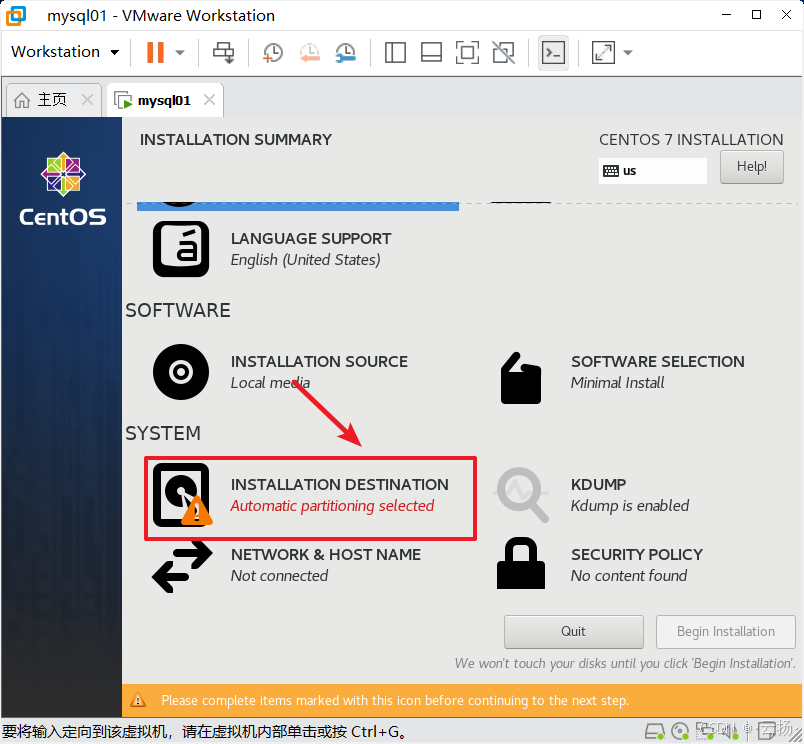Toggle the thumbnail bar view
Screen dimensions: 804x744
click(431, 52)
